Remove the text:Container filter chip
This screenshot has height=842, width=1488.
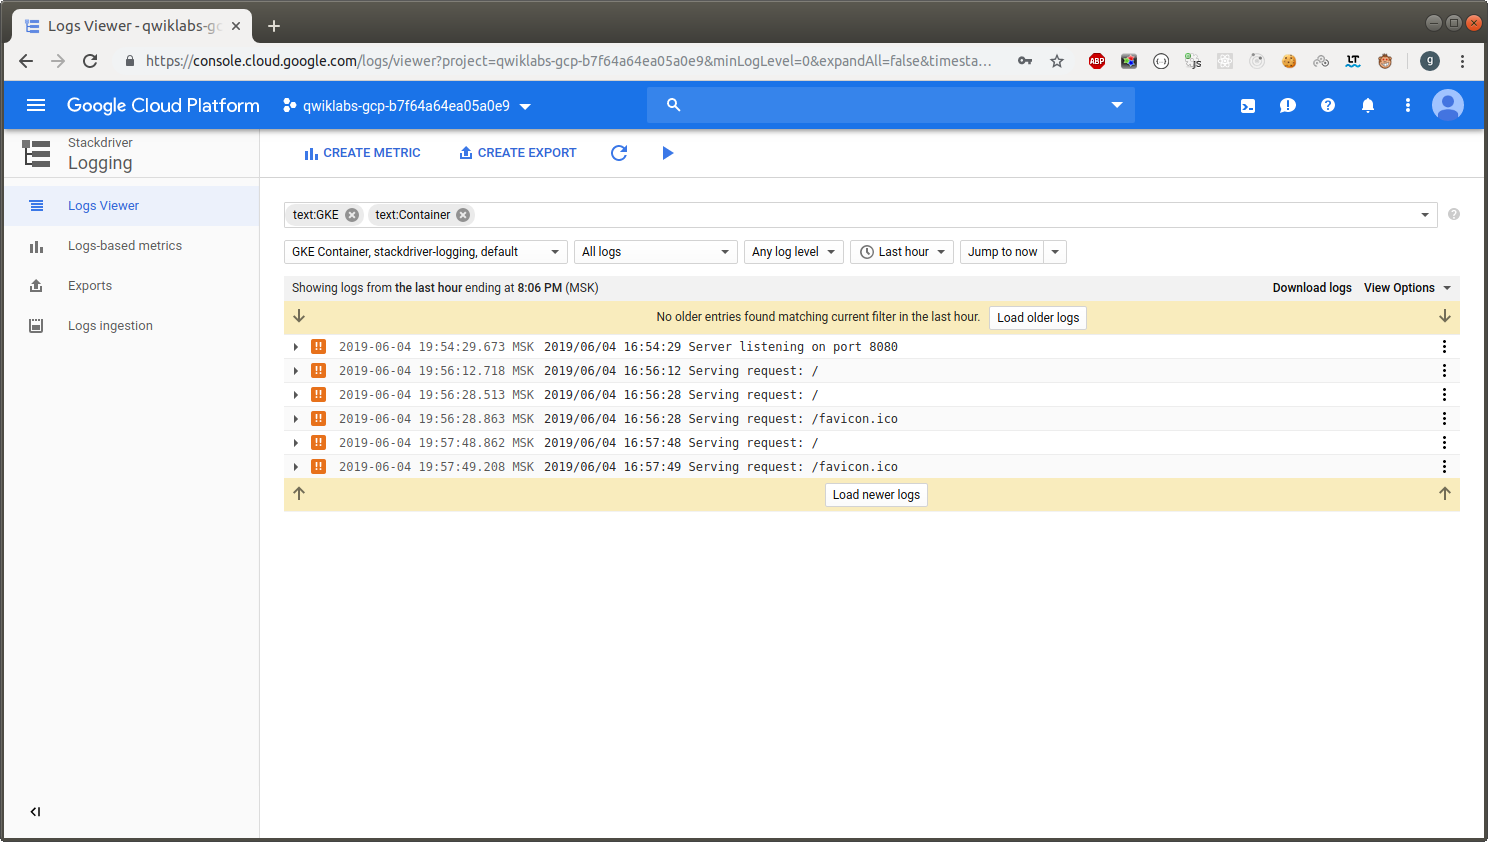463,215
